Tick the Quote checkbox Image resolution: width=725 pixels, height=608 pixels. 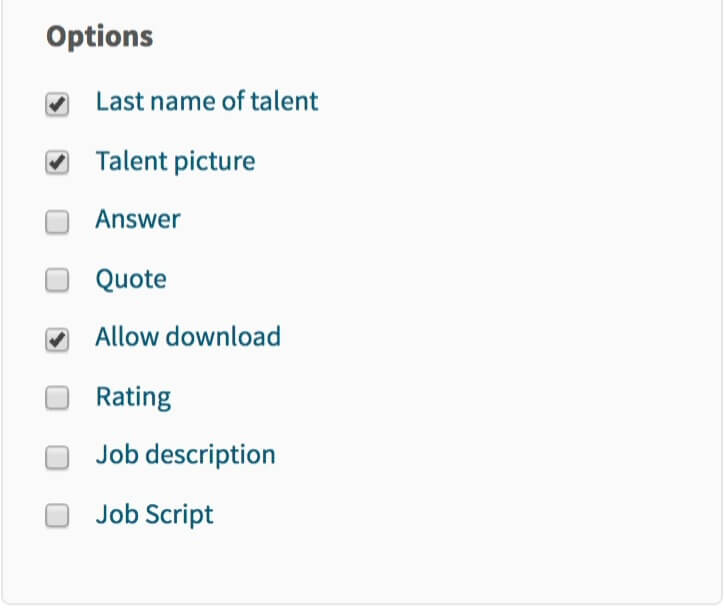(x=57, y=281)
